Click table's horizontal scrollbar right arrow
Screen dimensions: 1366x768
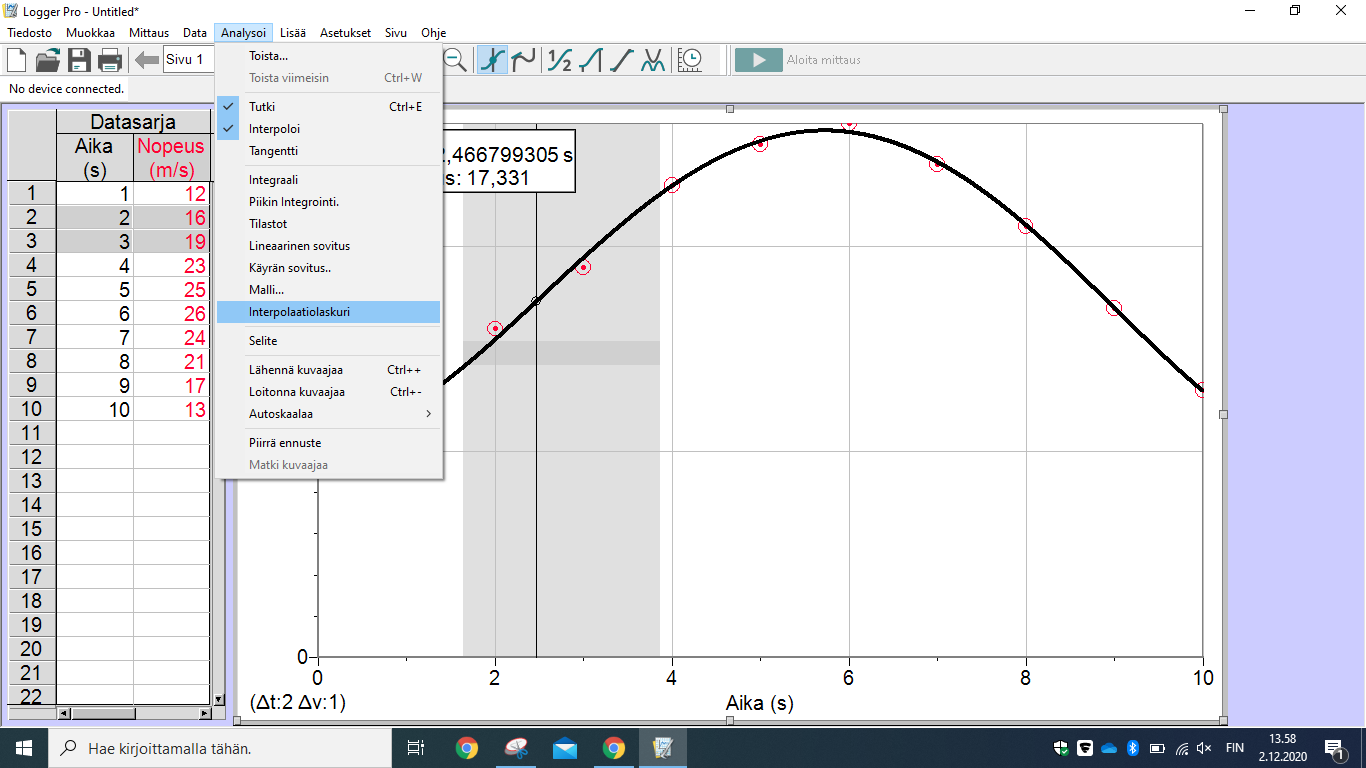pos(205,713)
